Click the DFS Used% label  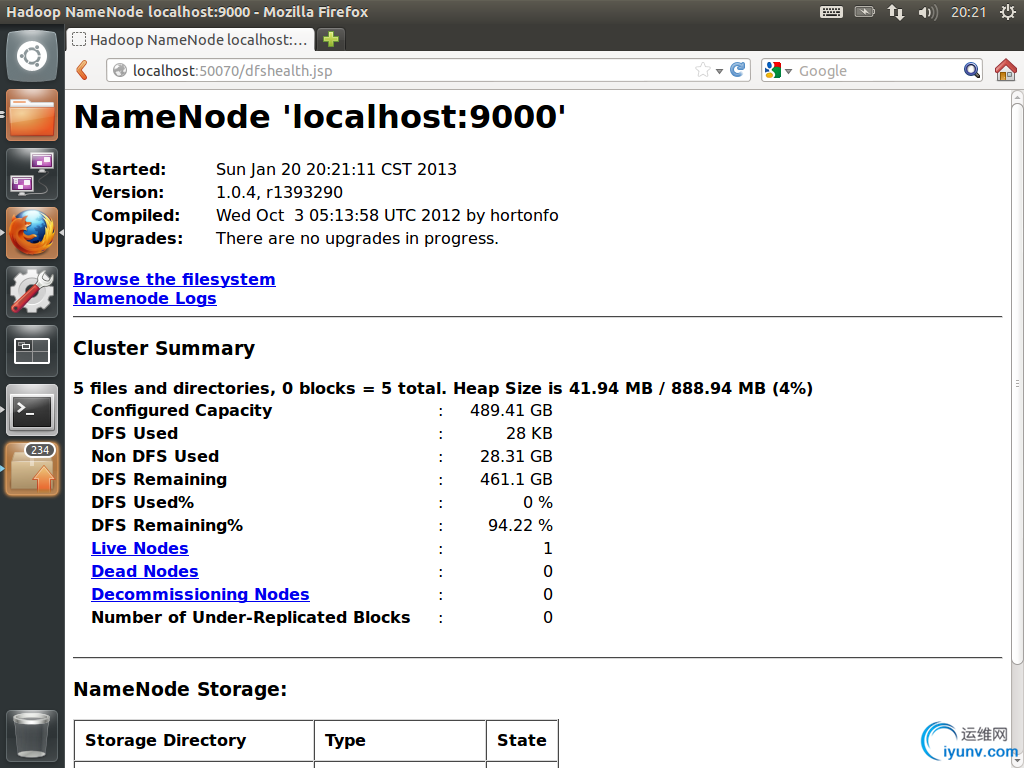[x=142, y=502]
